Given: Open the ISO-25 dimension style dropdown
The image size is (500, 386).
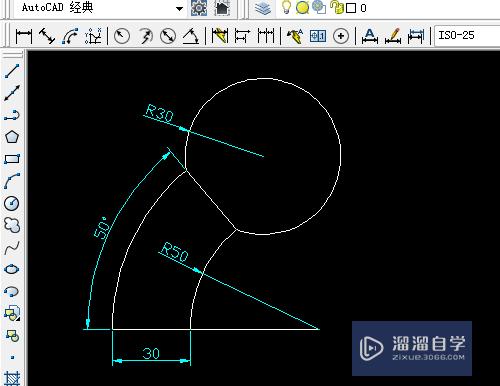Looking at the screenshot, I should click(x=467, y=35).
